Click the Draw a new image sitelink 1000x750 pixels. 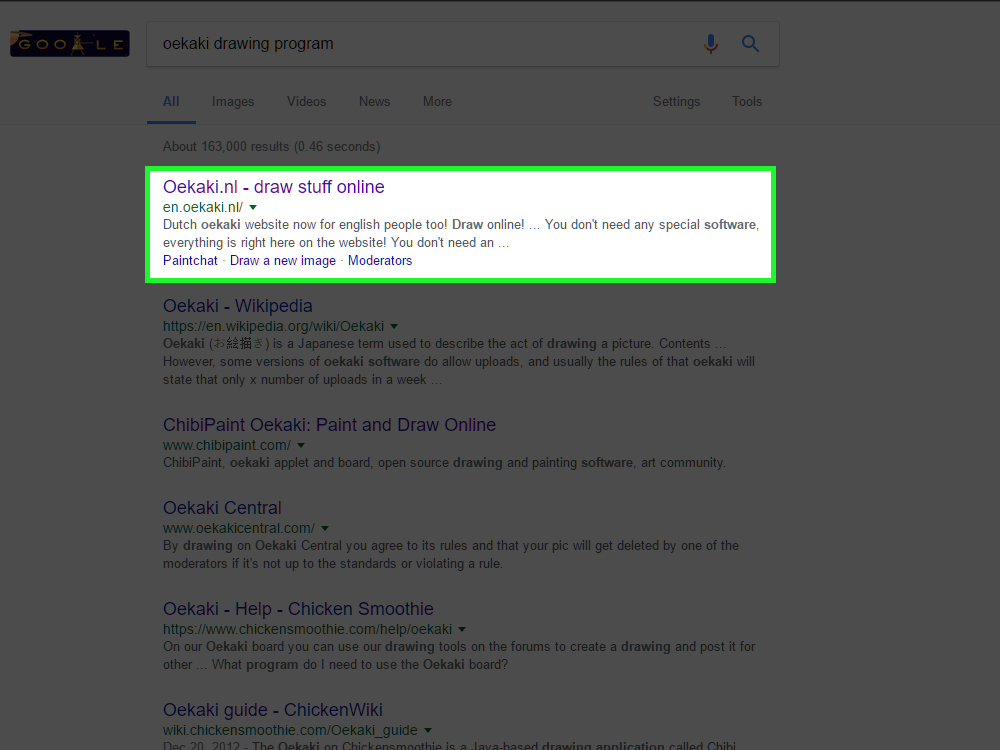283,261
